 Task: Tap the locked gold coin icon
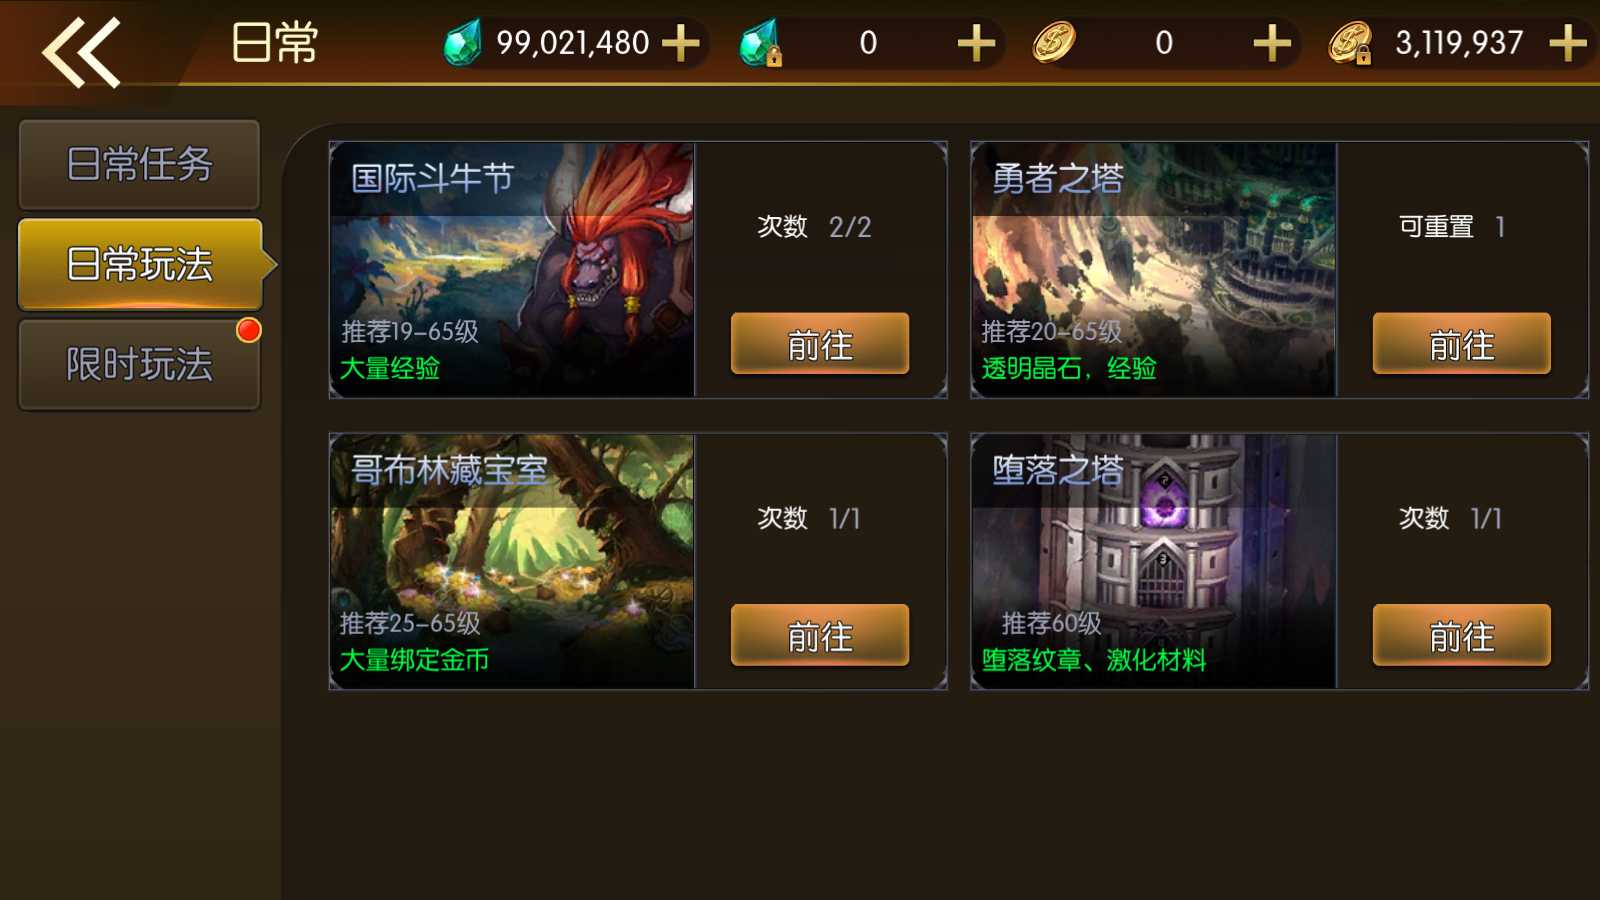[x=1350, y=43]
